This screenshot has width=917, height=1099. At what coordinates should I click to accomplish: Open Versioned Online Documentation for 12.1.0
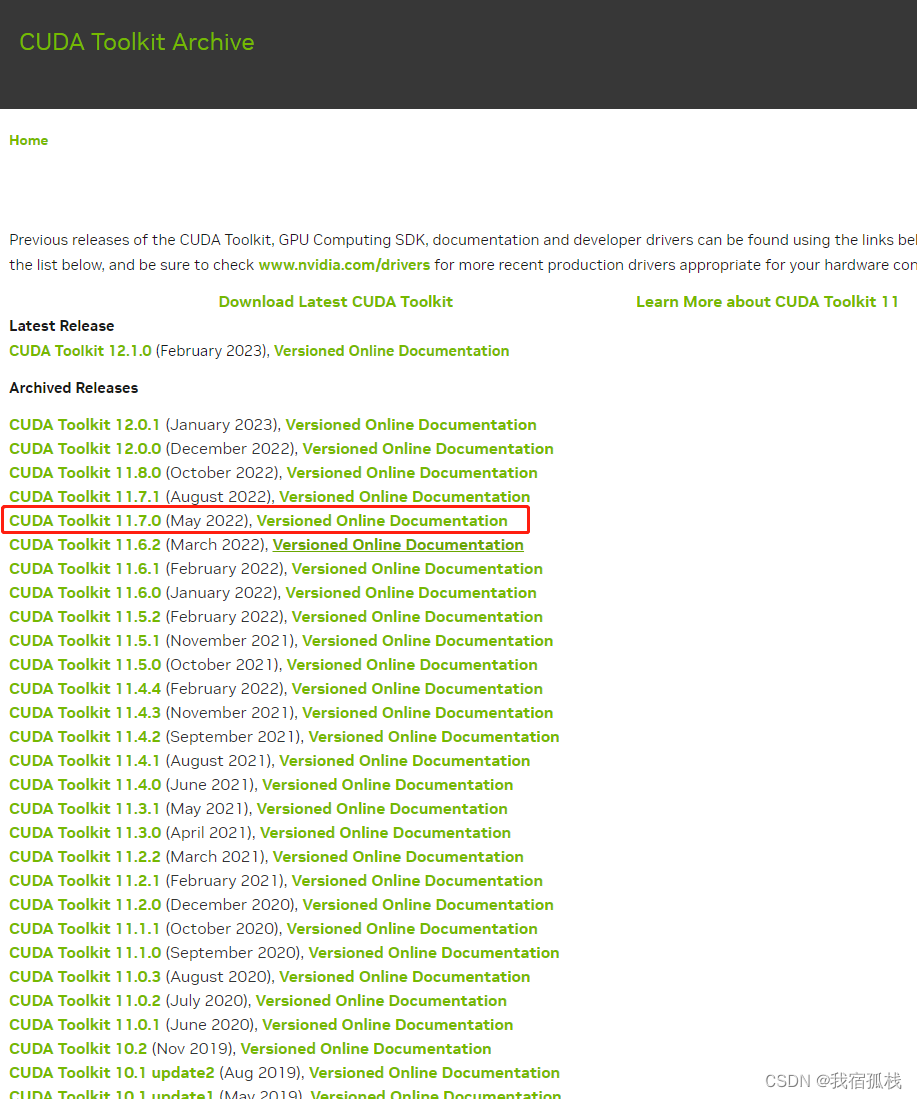[x=391, y=350]
